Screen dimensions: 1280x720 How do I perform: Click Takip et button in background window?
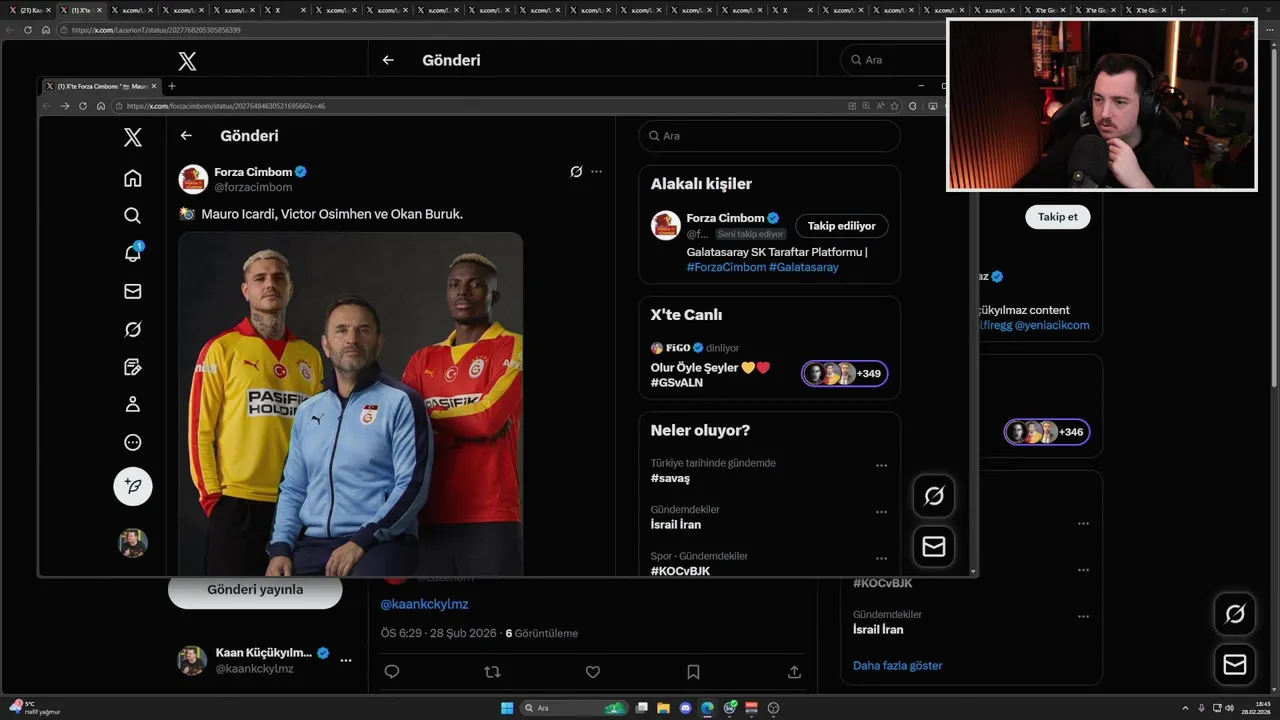(x=1058, y=217)
